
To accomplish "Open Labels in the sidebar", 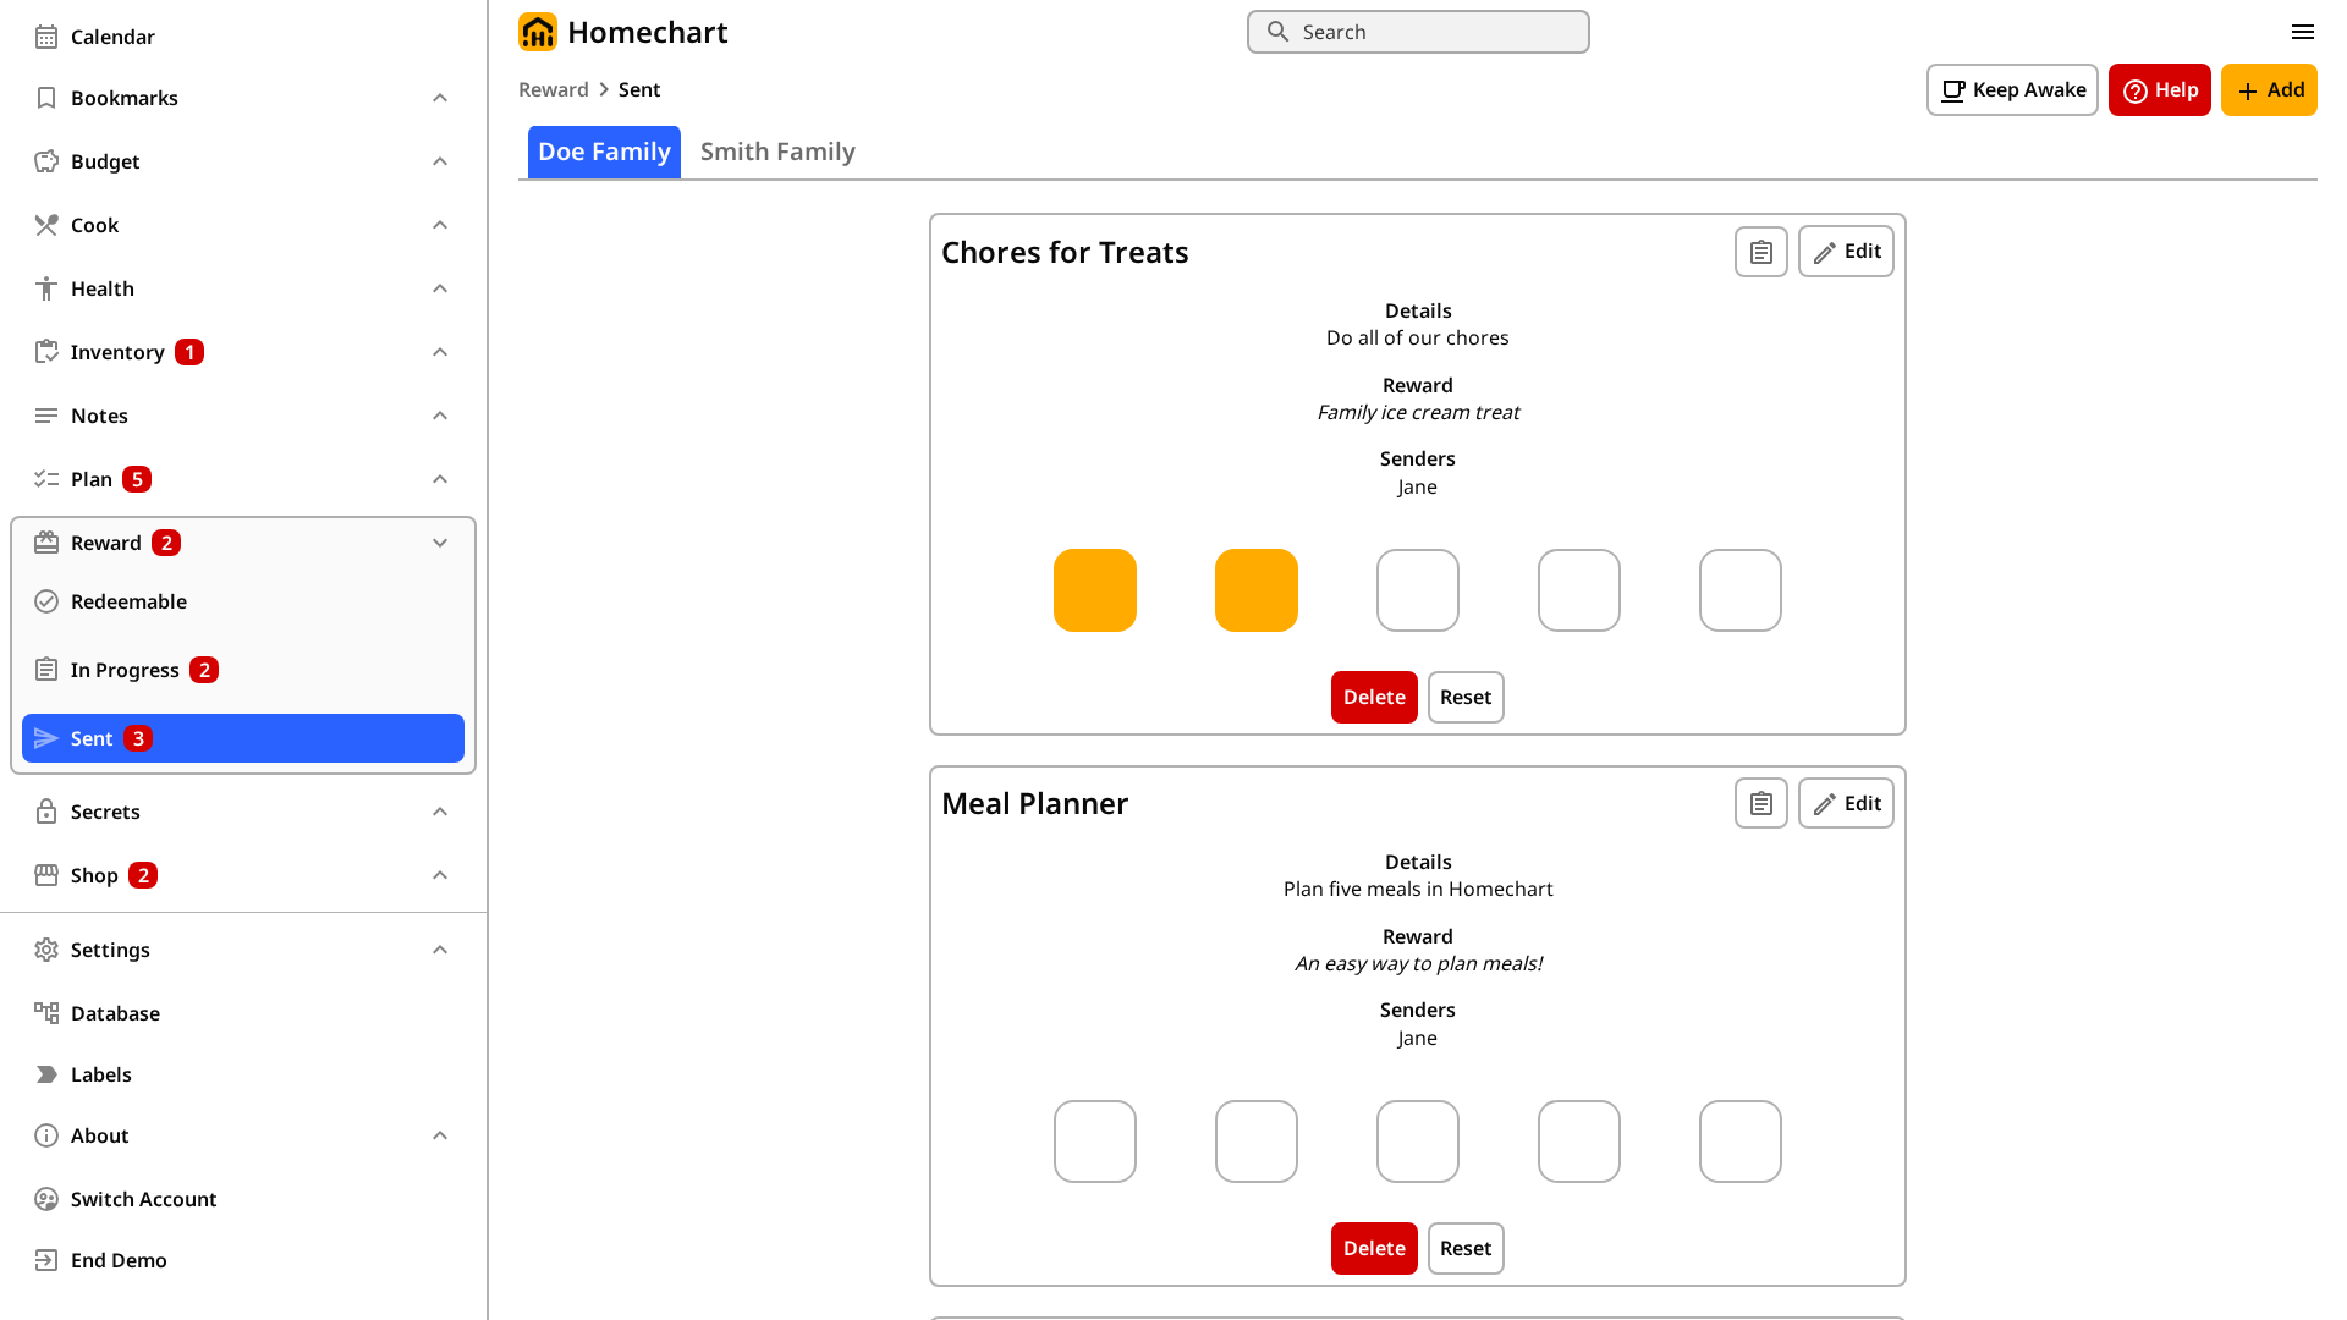I will pyautogui.click(x=101, y=1075).
